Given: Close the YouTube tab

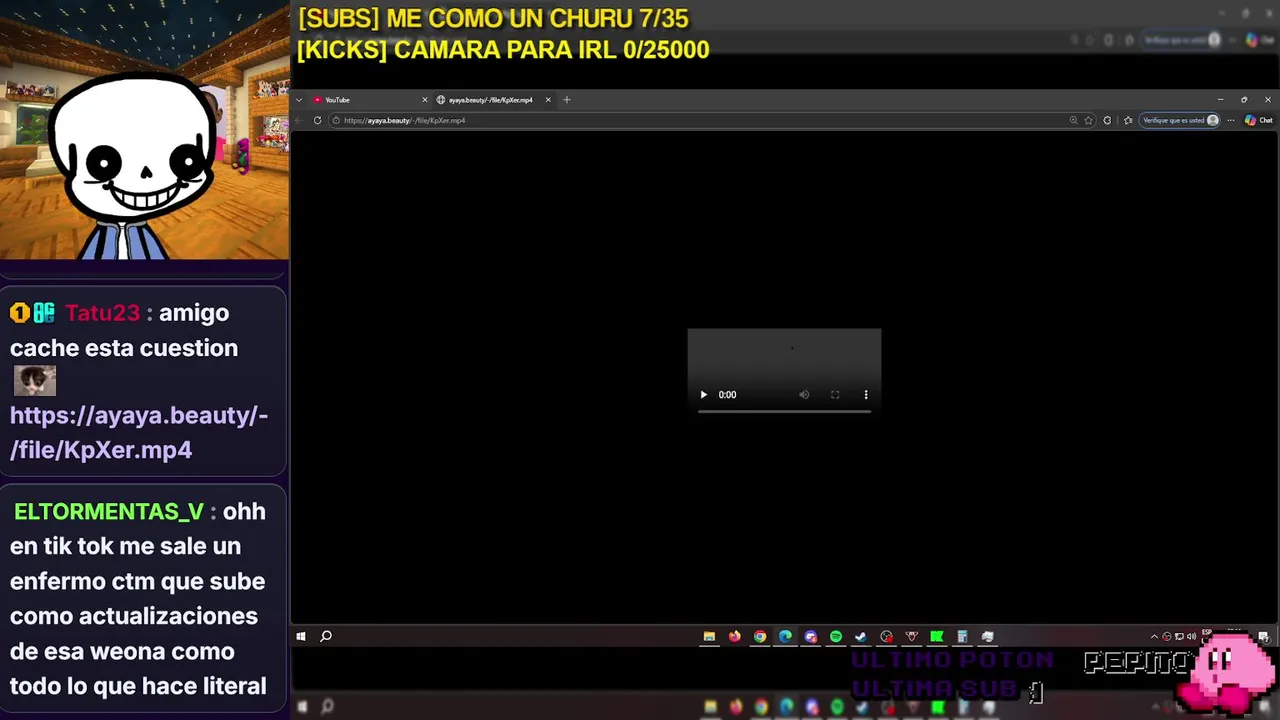Looking at the screenshot, I should 424,100.
